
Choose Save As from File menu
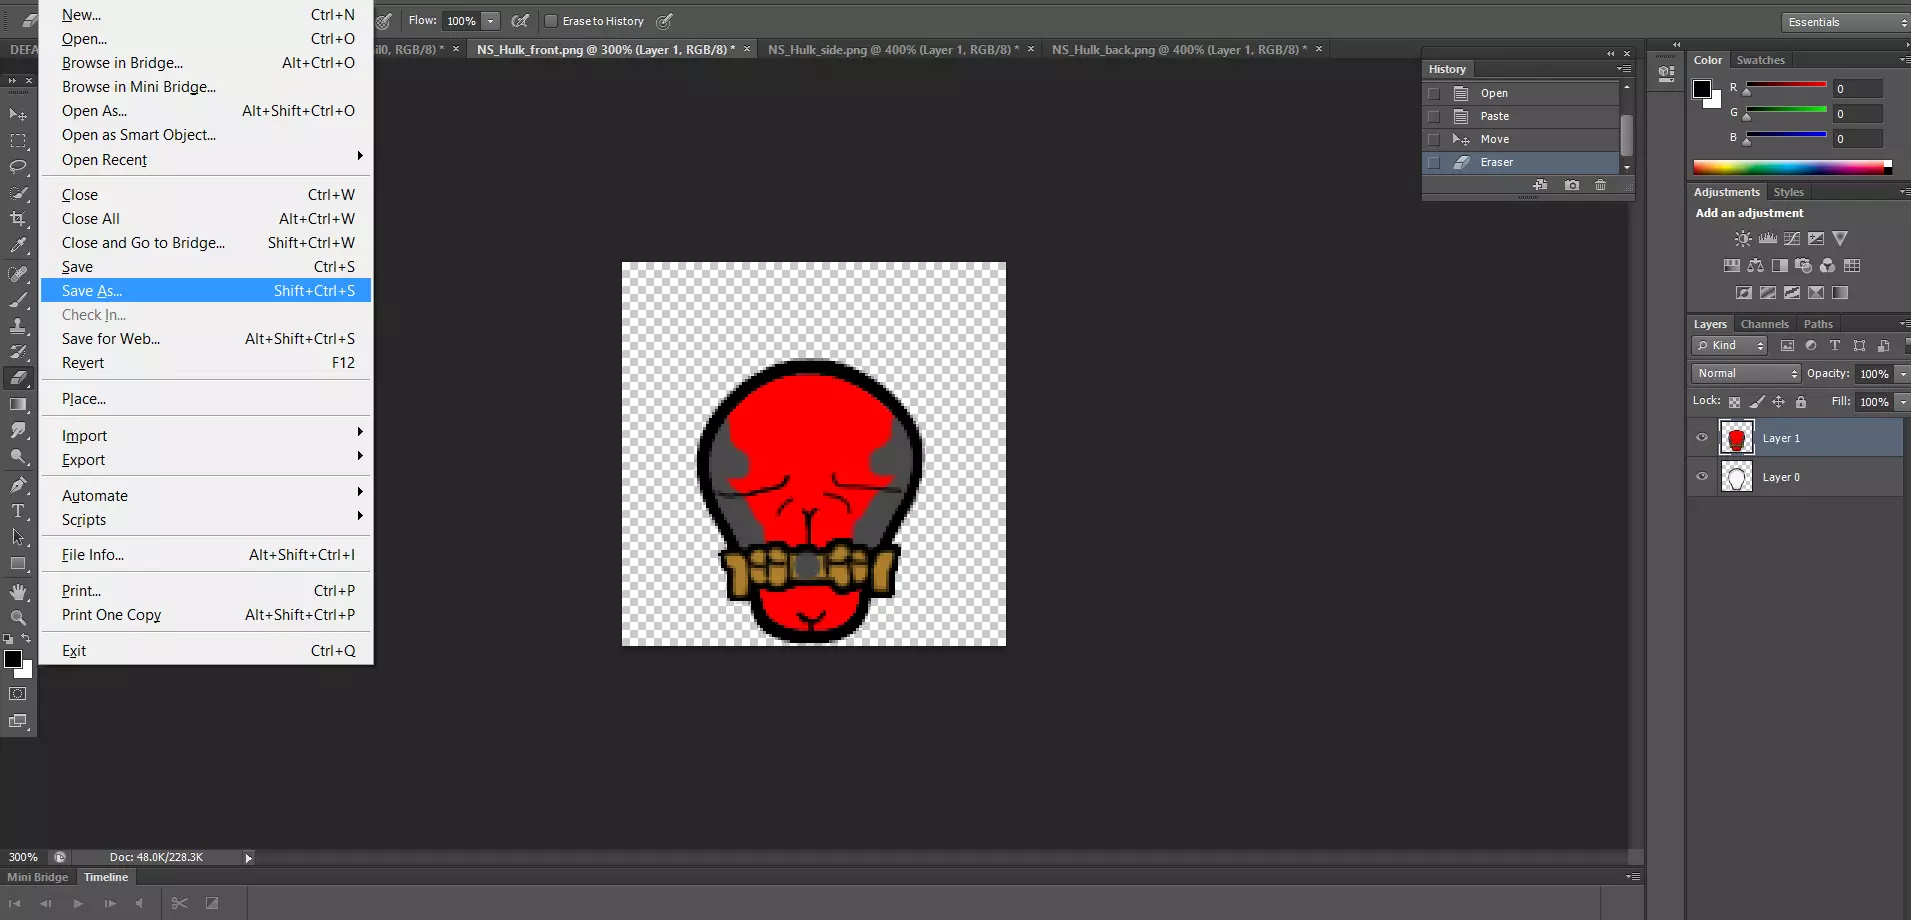click(x=206, y=291)
